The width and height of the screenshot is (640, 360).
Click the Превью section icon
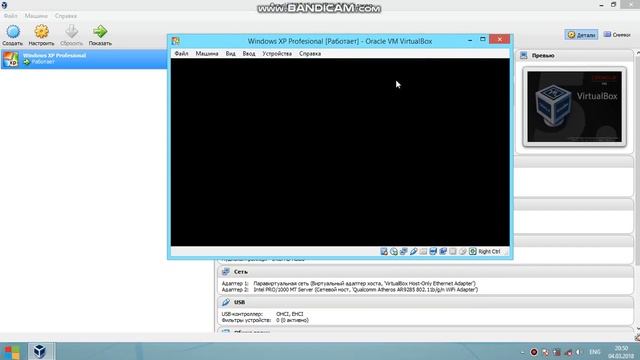click(524, 56)
